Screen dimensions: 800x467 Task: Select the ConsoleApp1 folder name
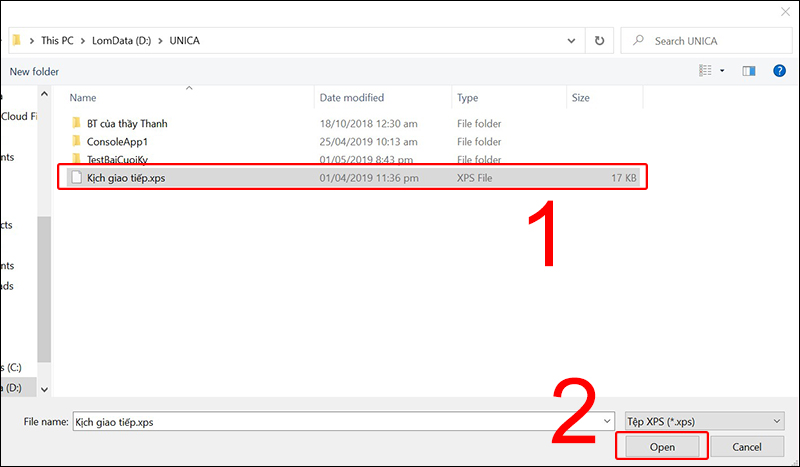point(117,141)
